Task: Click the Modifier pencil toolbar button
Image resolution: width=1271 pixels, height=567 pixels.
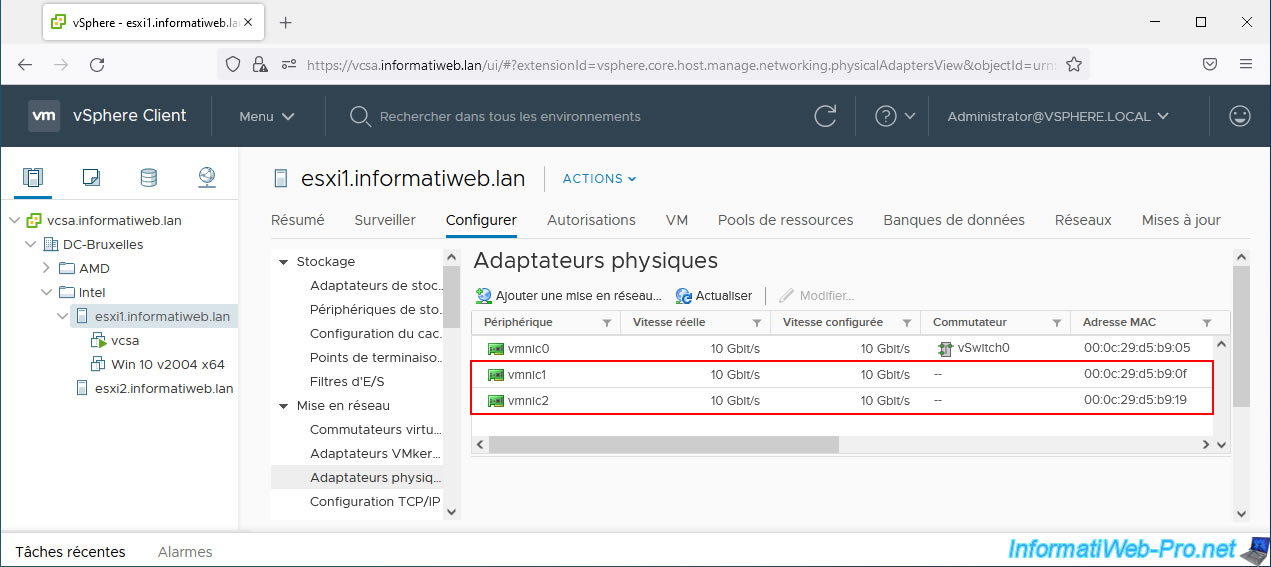Action: click(817, 296)
